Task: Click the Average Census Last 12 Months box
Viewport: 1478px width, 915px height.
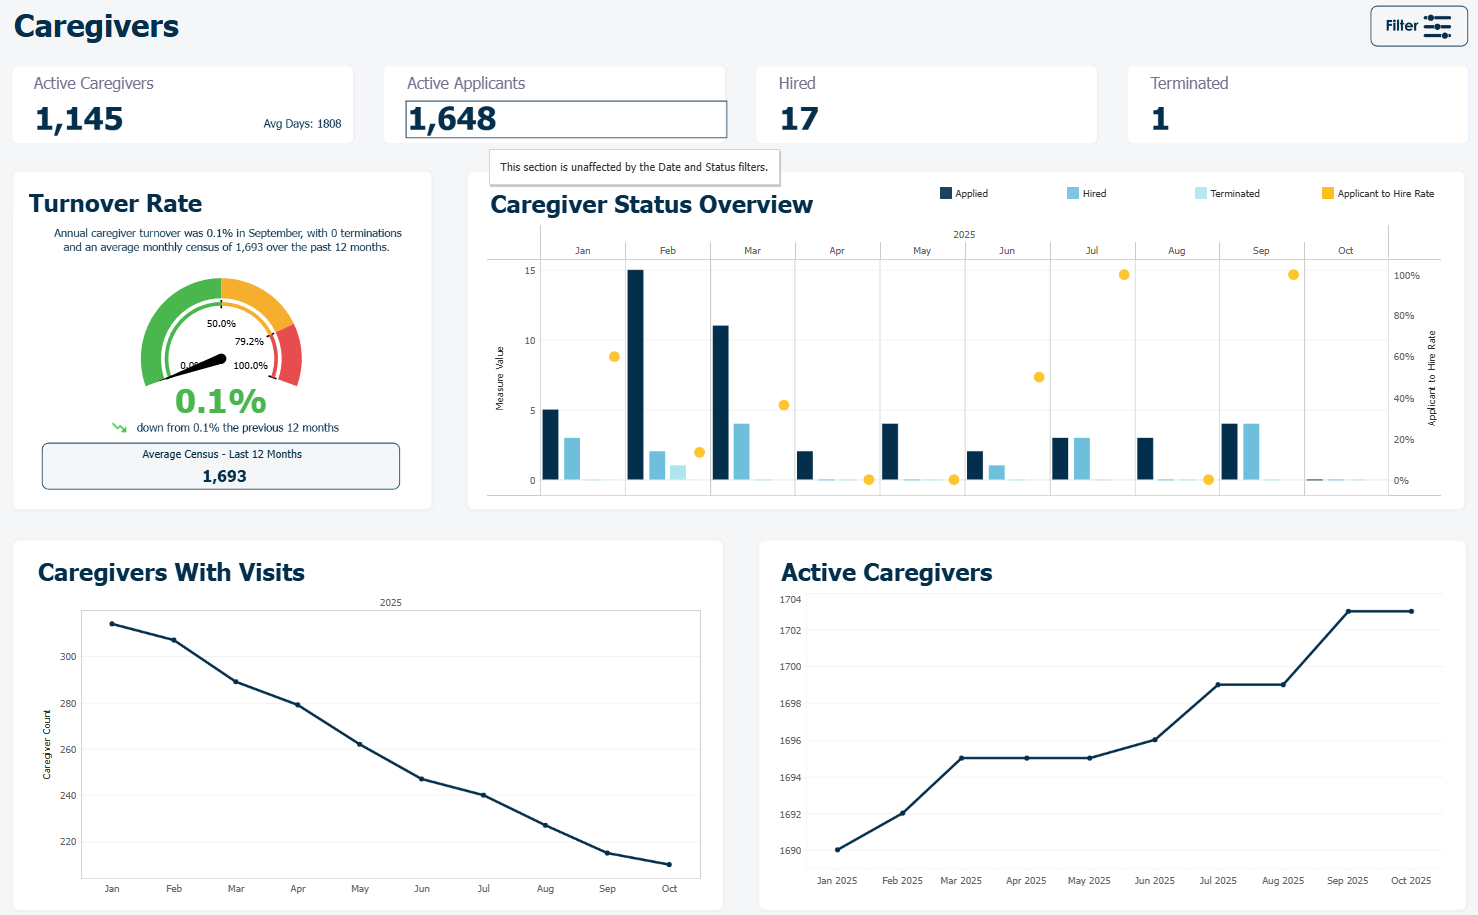Action: (x=221, y=466)
